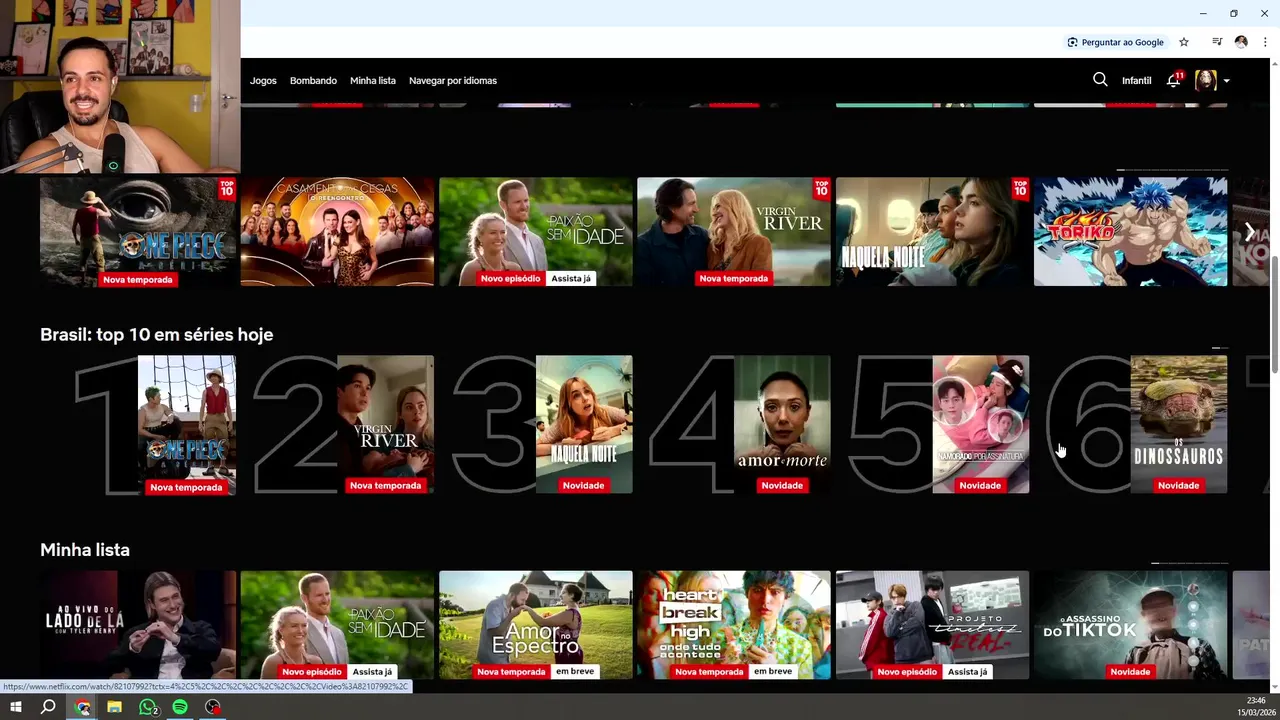The image size is (1280, 720).
Task: Click Assista já on Projeto Tirataz Real
Action: [x=967, y=672]
